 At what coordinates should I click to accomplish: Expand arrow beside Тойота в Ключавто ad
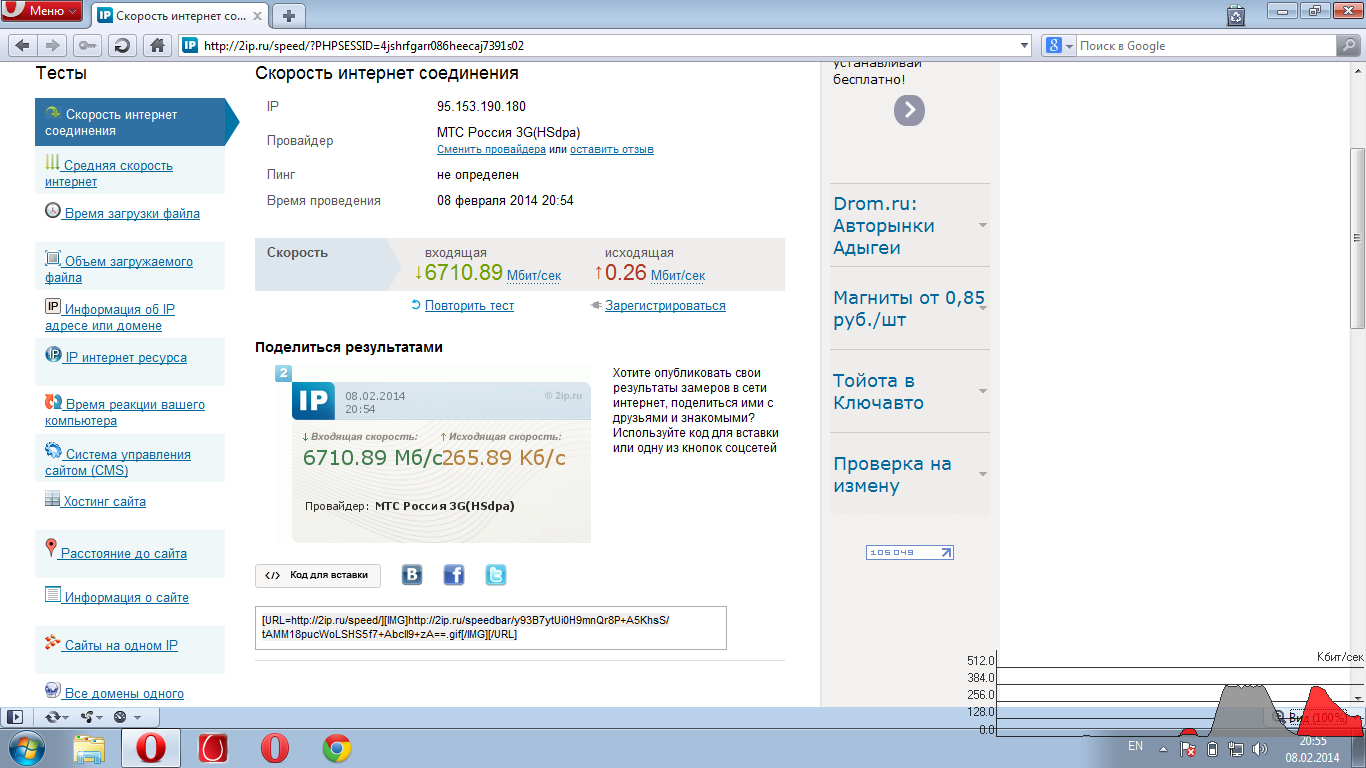click(983, 392)
